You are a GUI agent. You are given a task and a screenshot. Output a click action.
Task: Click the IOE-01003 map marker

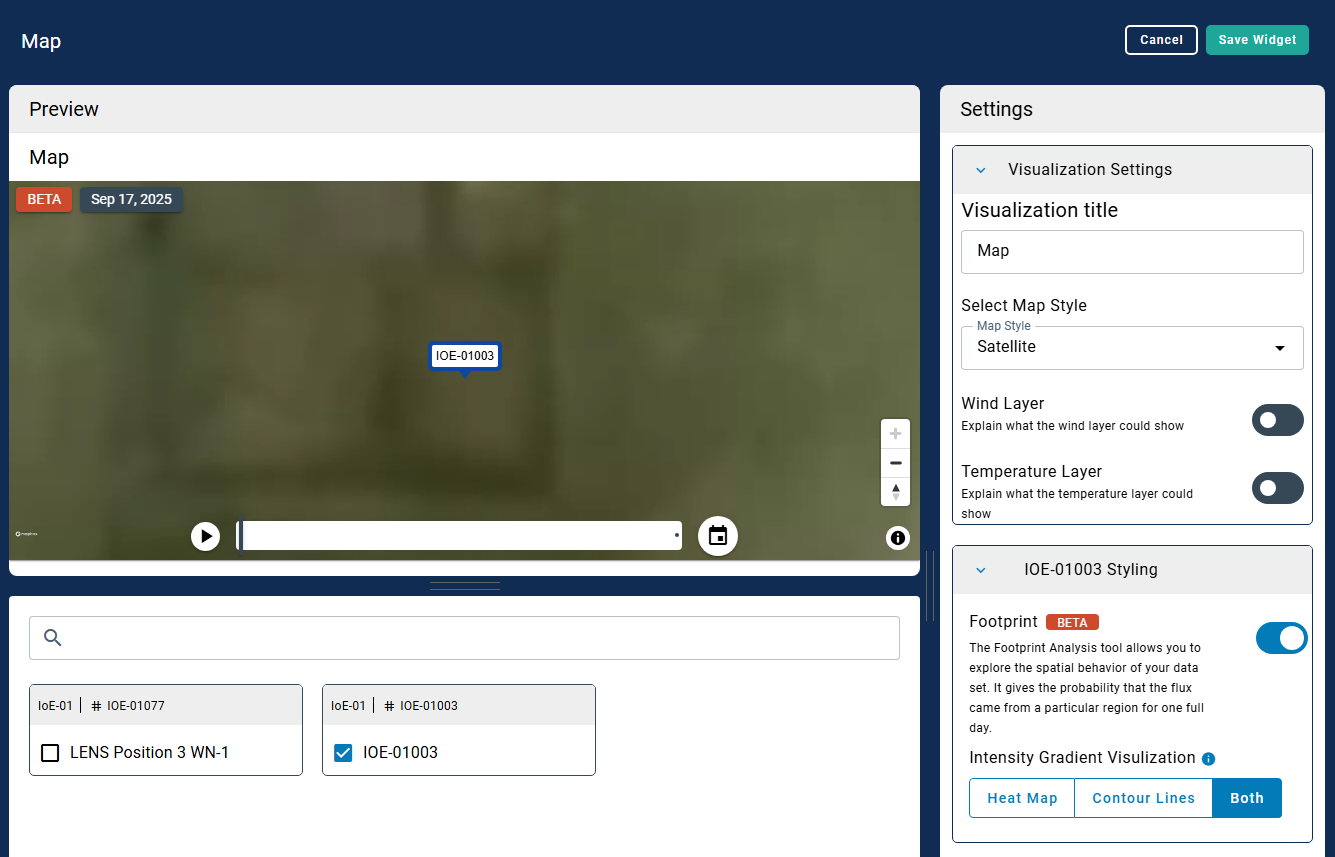tap(464, 356)
